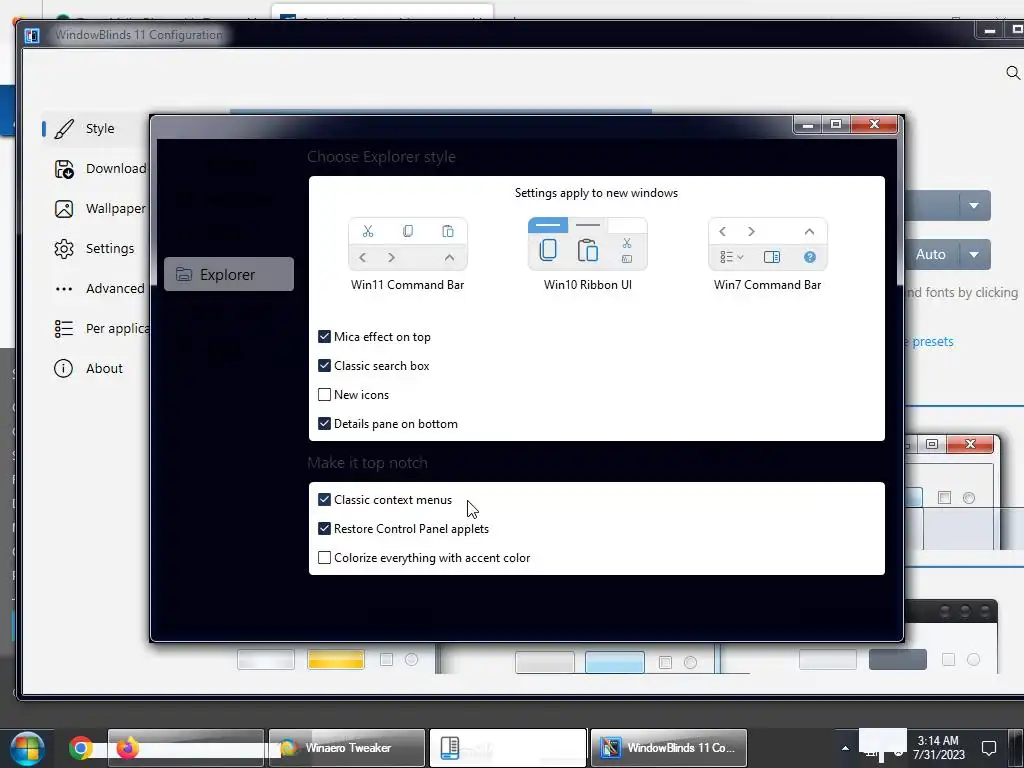This screenshot has height=768, width=1024.
Task: Click the Style paintbrush icon
Action: [64, 129]
